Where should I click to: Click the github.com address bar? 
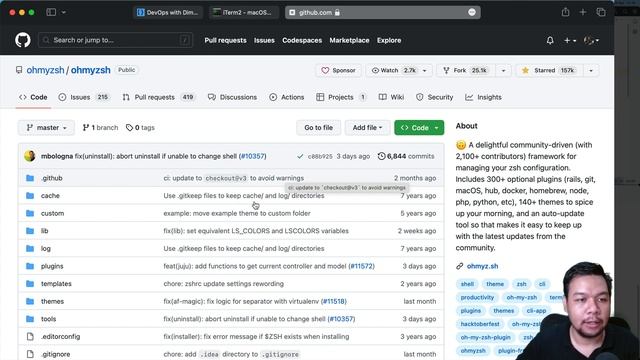point(382,12)
